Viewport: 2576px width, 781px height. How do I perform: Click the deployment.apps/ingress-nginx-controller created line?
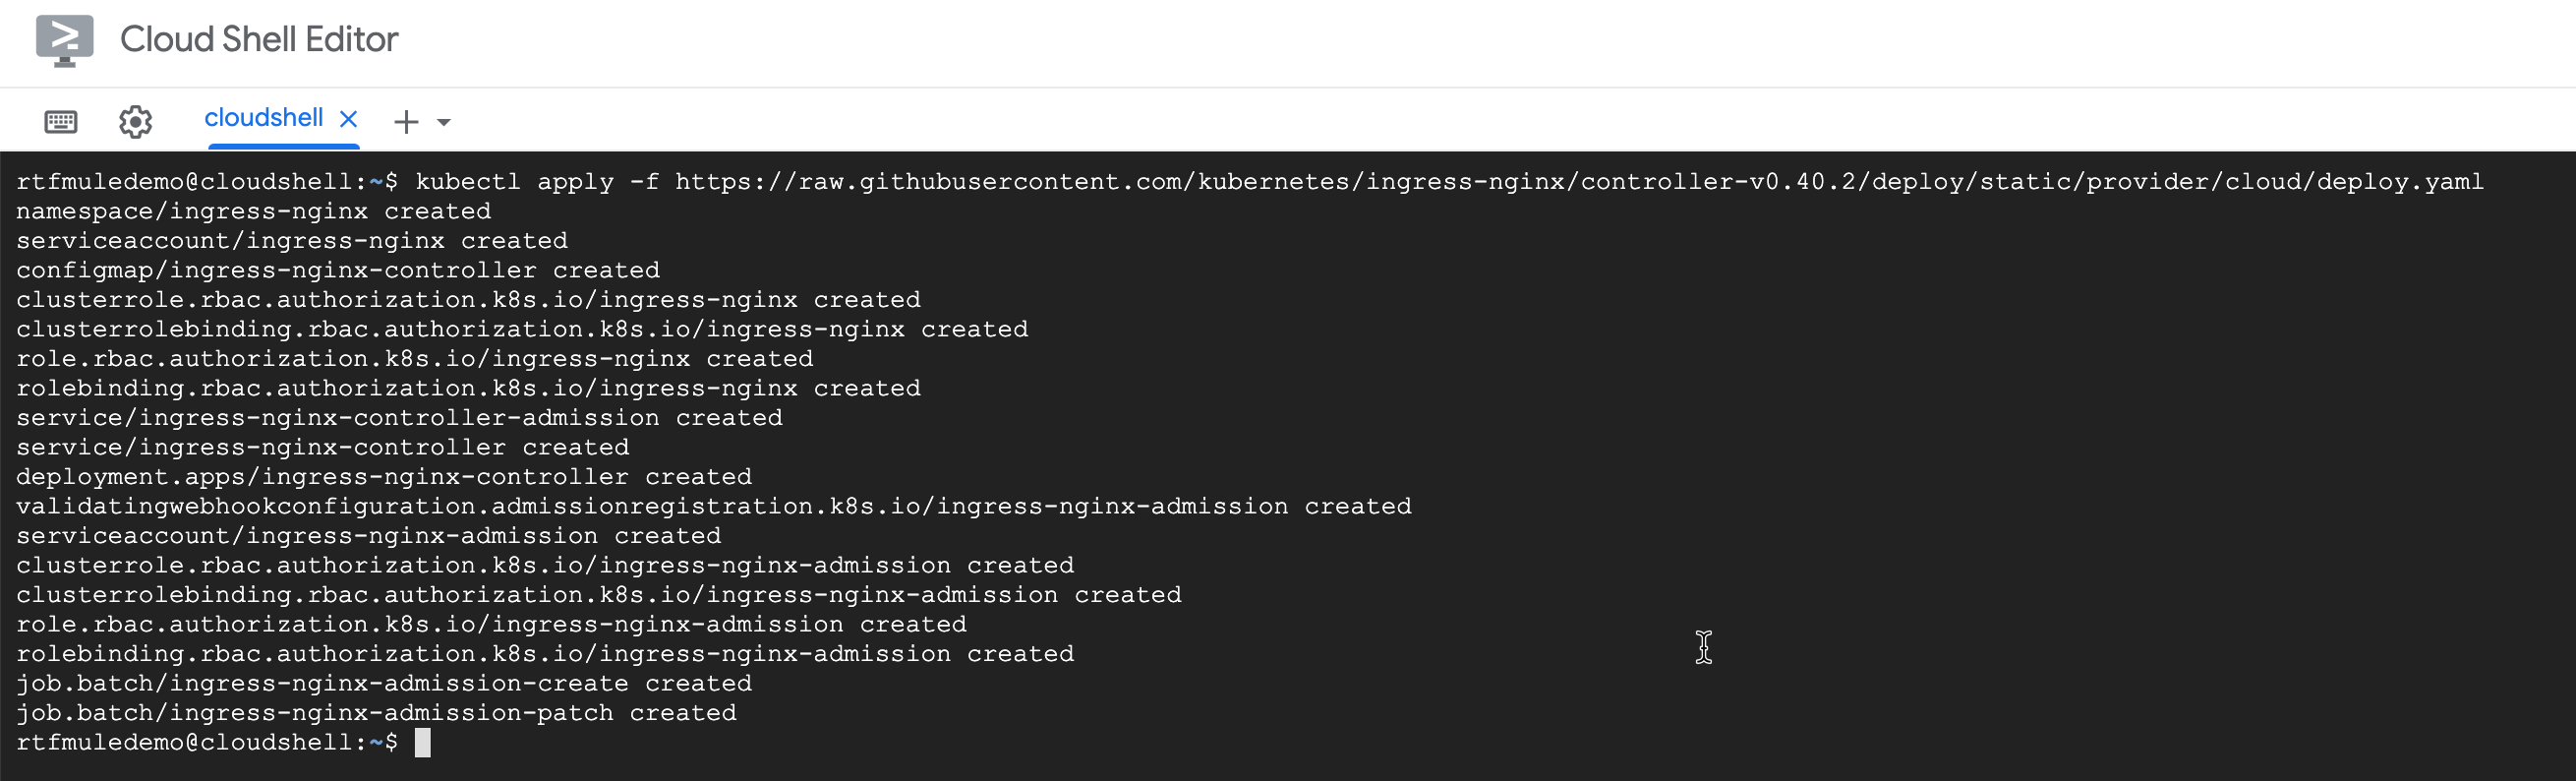(x=384, y=477)
